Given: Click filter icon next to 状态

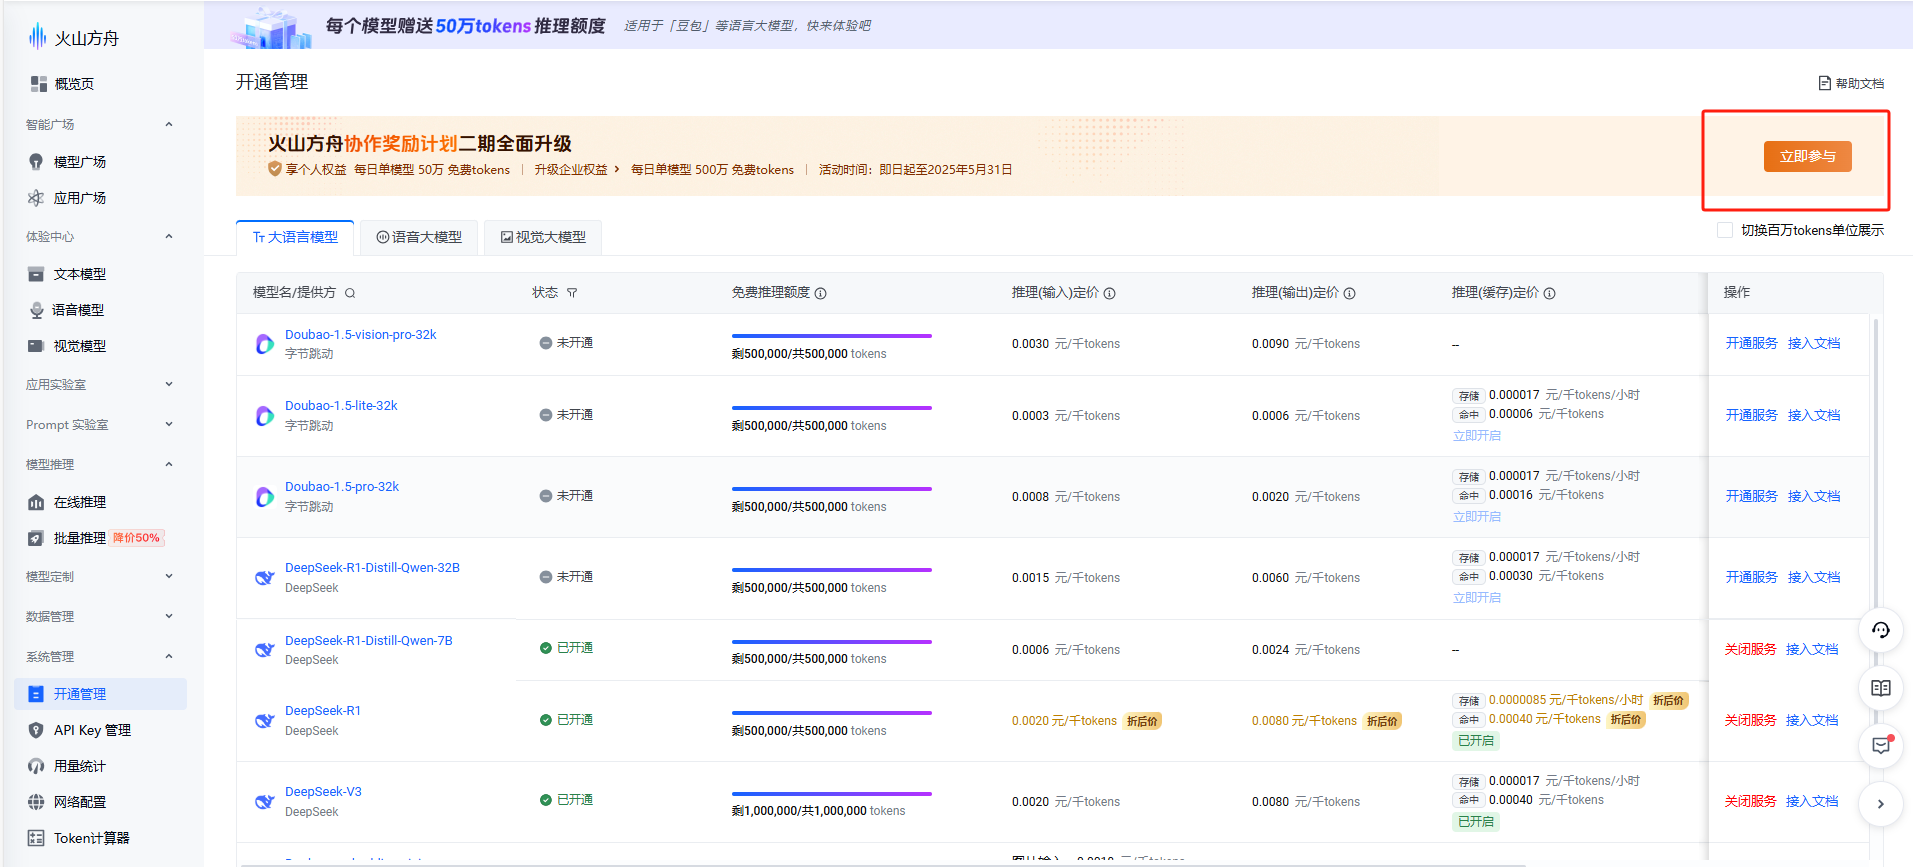Looking at the screenshot, I should point(572,293).
